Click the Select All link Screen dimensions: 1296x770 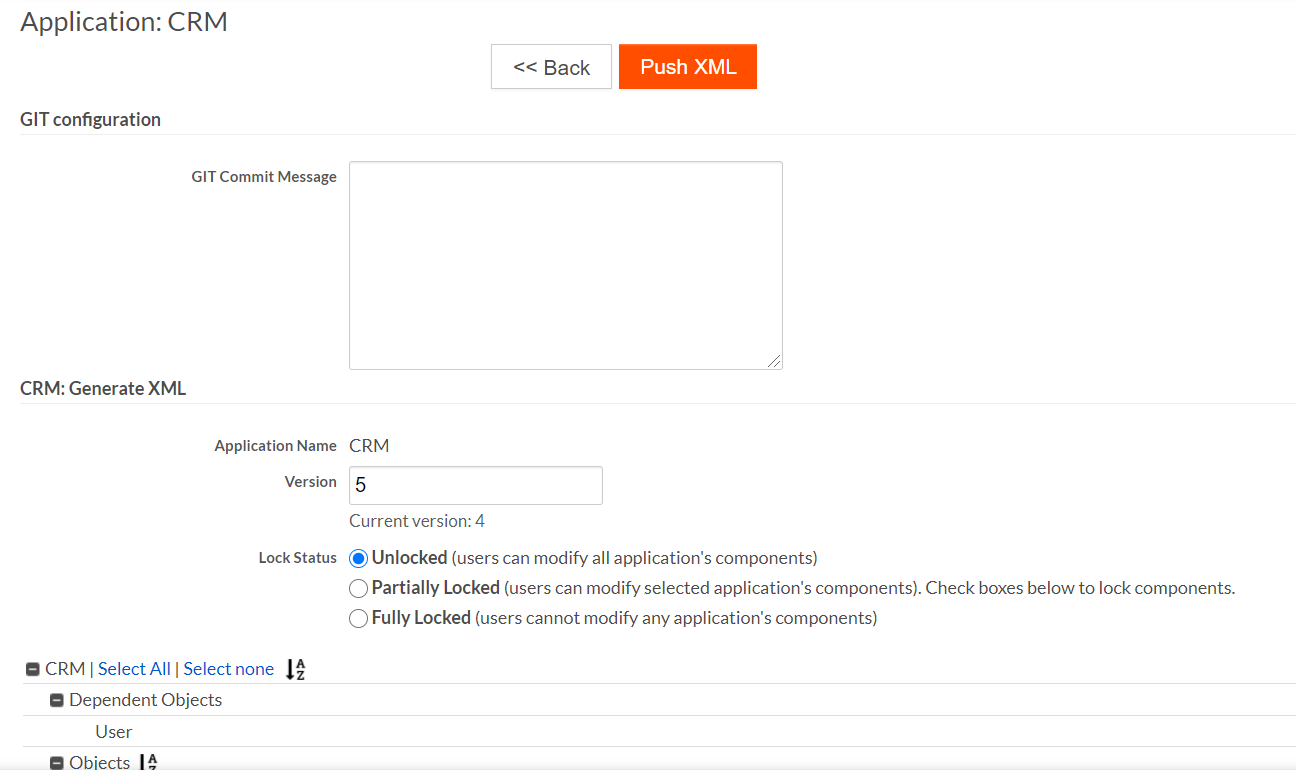tap(134, 669)
